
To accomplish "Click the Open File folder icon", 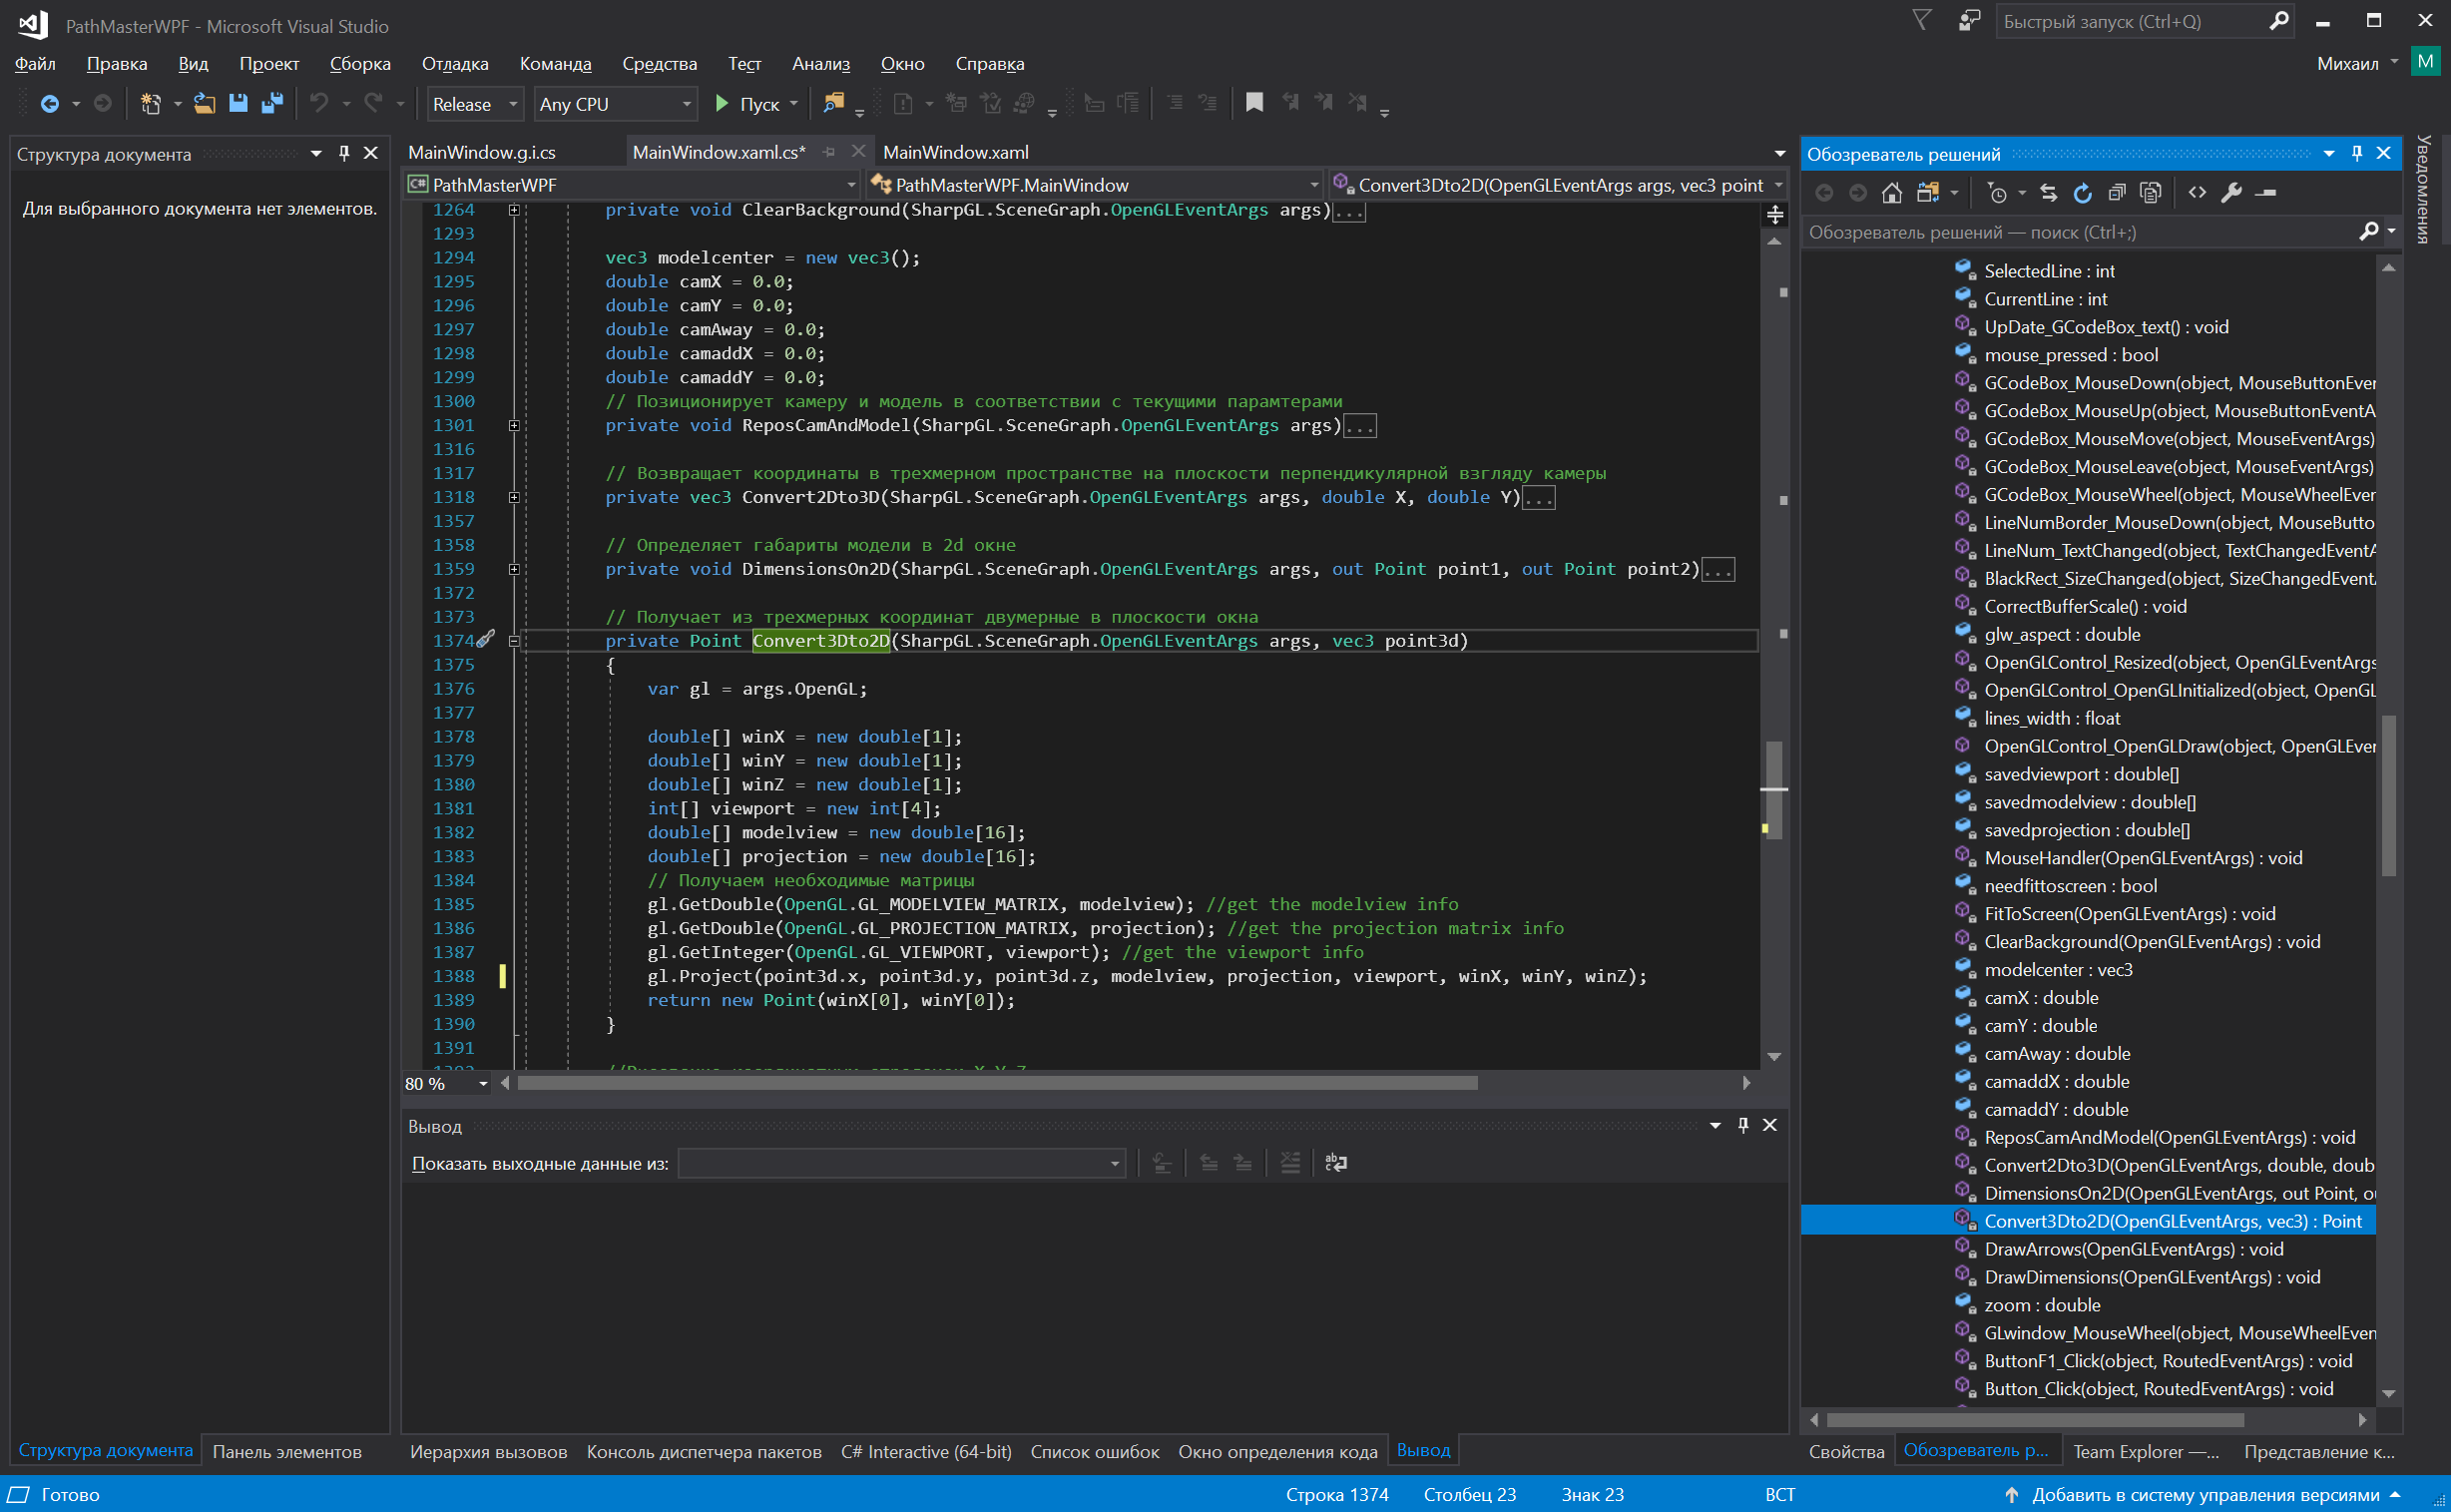I will pos(204,104).
